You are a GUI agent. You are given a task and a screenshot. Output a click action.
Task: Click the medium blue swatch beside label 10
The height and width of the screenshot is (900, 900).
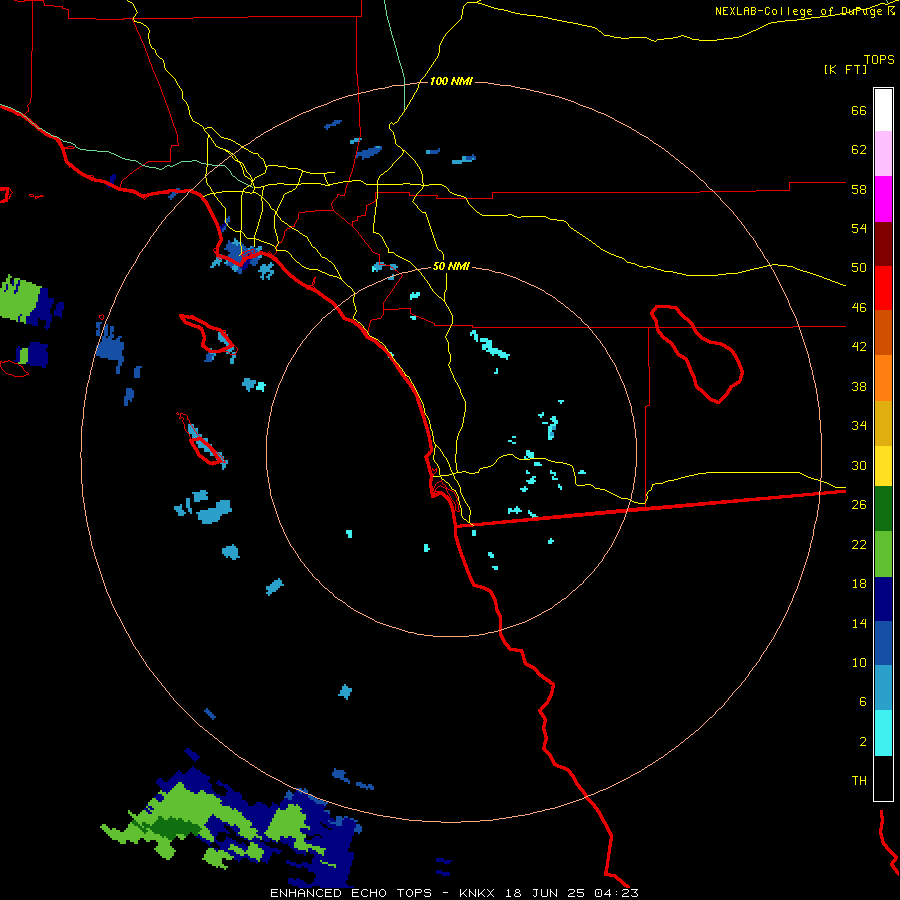click(x=883, y=643)
